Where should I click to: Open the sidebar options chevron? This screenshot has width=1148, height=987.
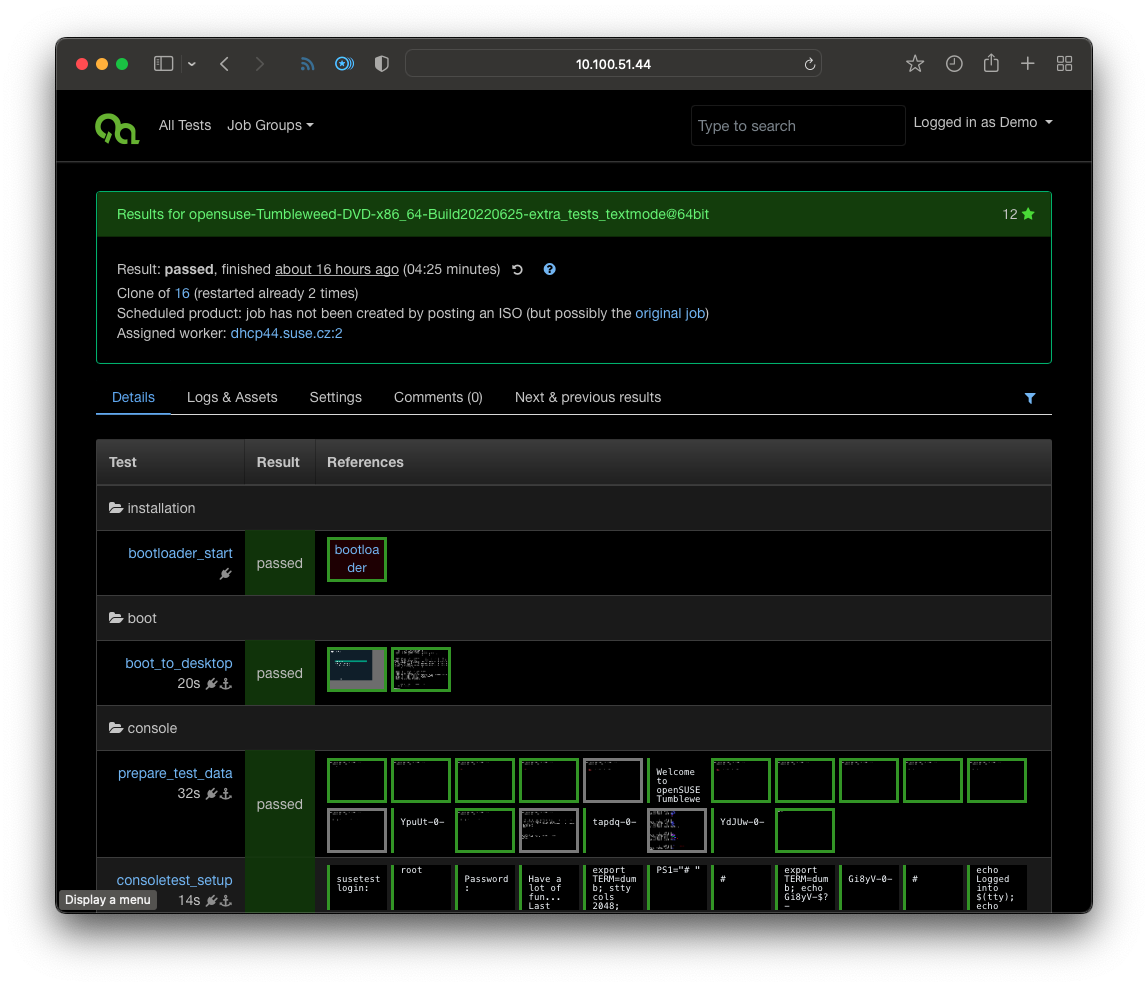point(192,64)
